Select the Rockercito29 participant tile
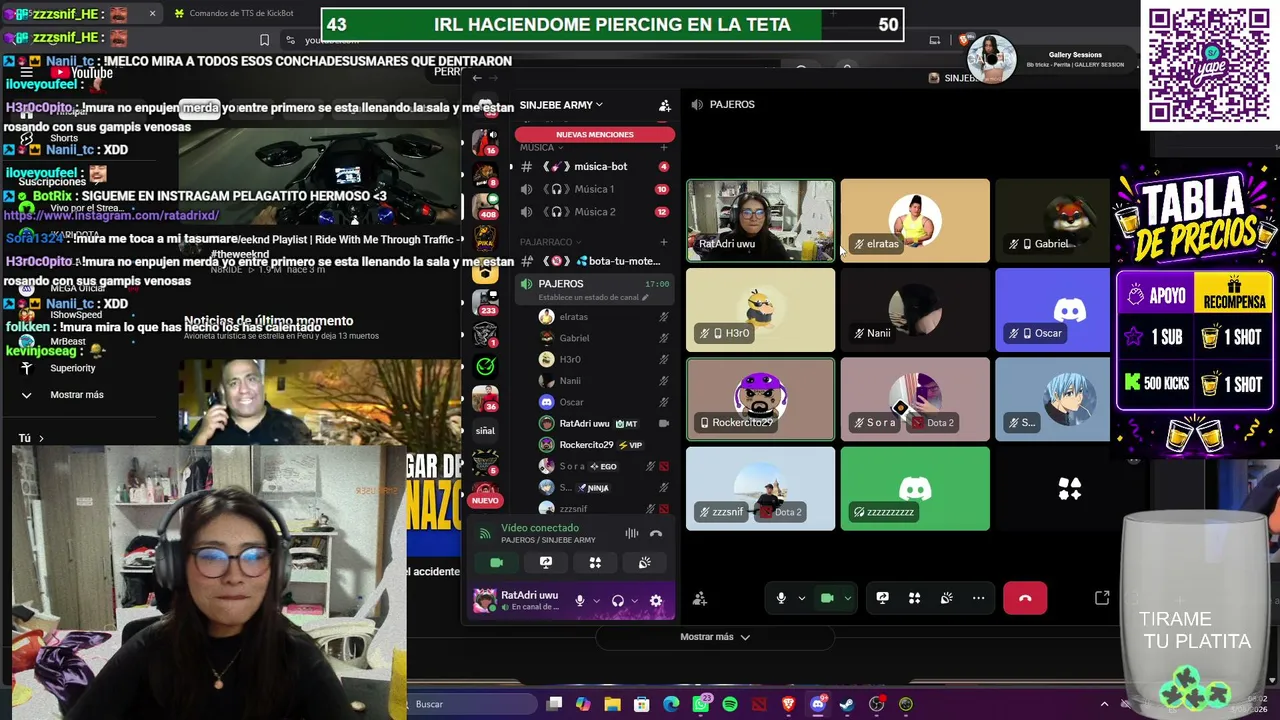The image size is (1280, 720). click(760, 399)
